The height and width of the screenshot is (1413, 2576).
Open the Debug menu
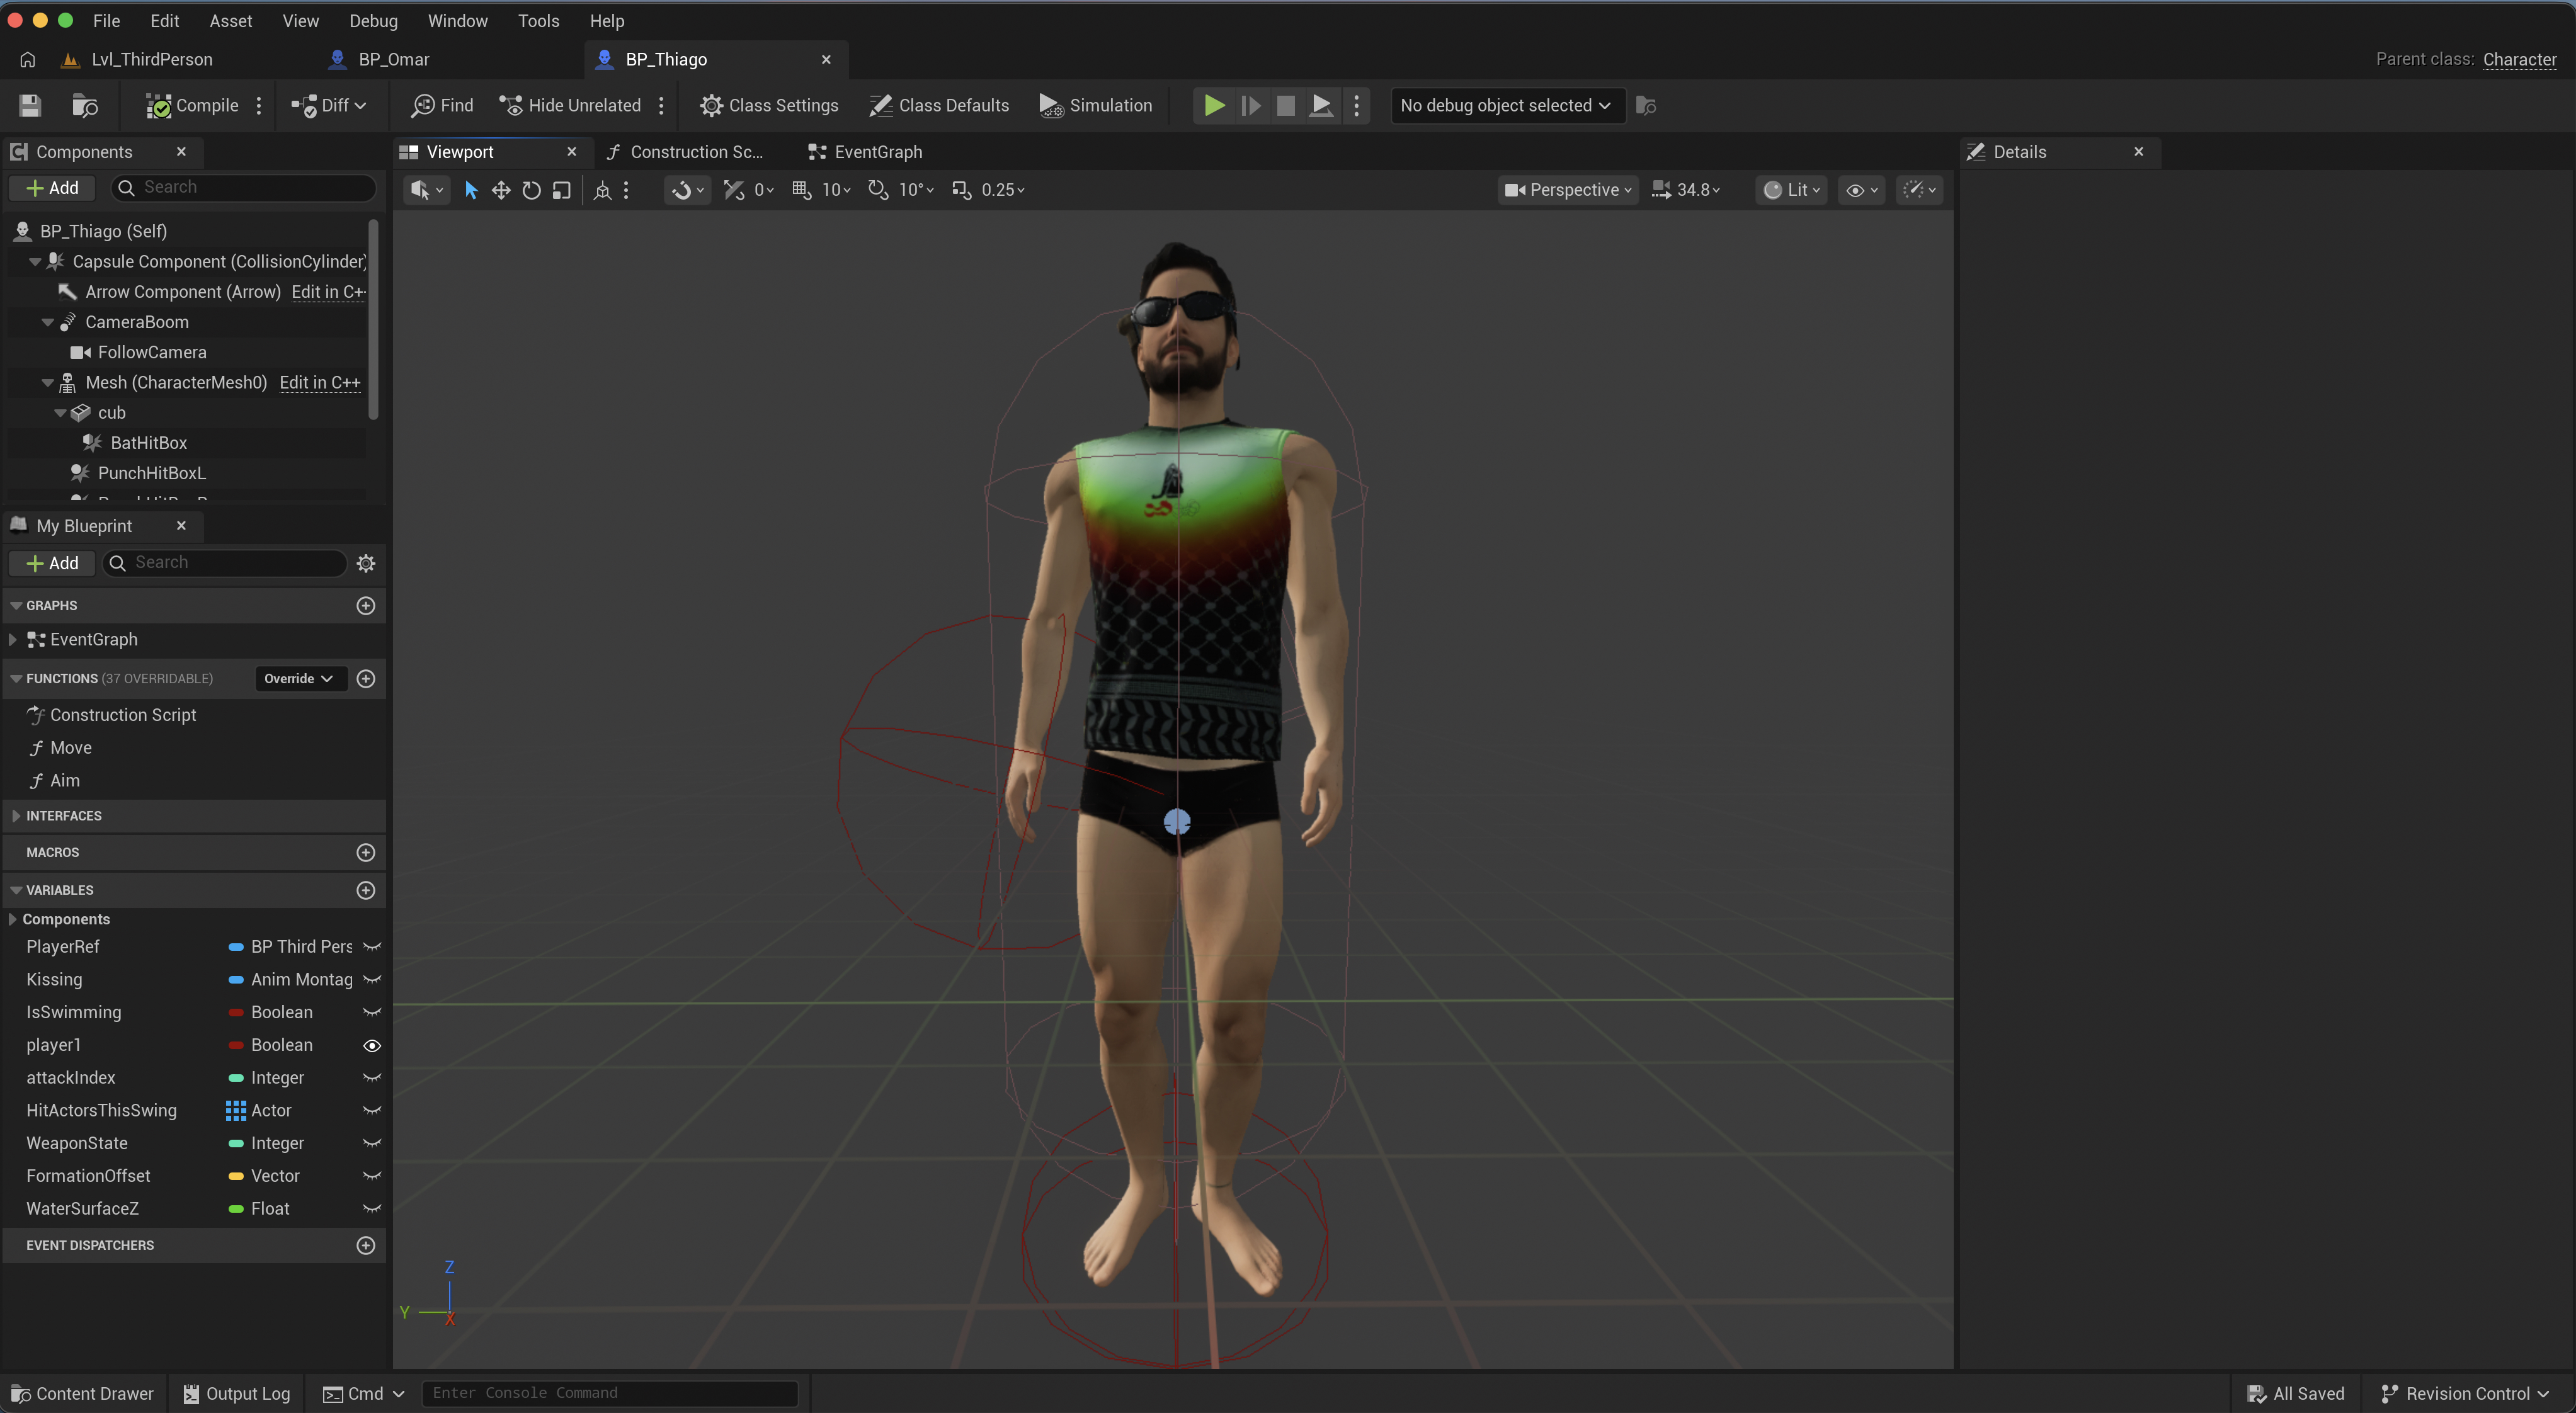tap(373, 20)
